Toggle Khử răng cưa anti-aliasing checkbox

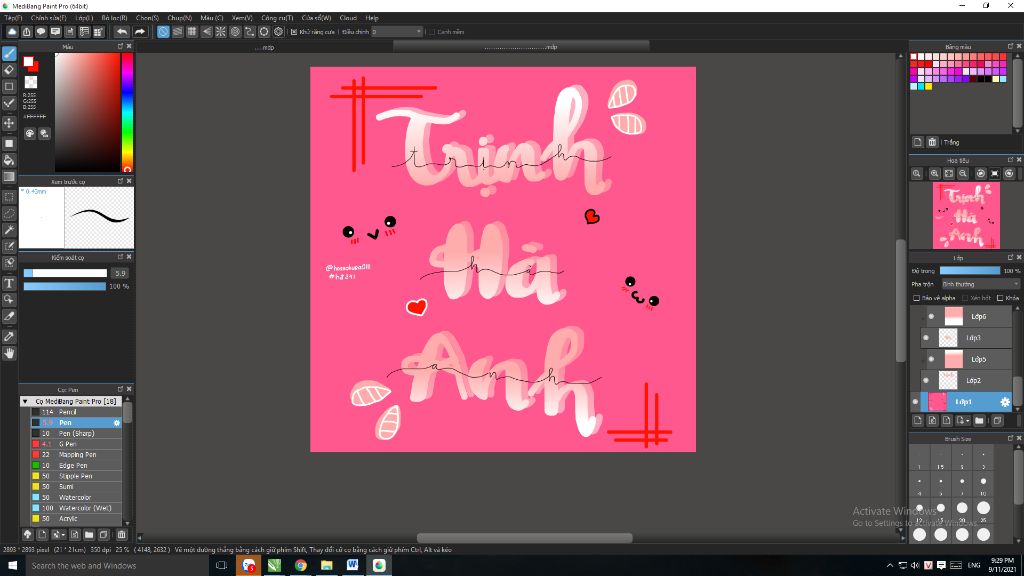(x=294, y=31)
